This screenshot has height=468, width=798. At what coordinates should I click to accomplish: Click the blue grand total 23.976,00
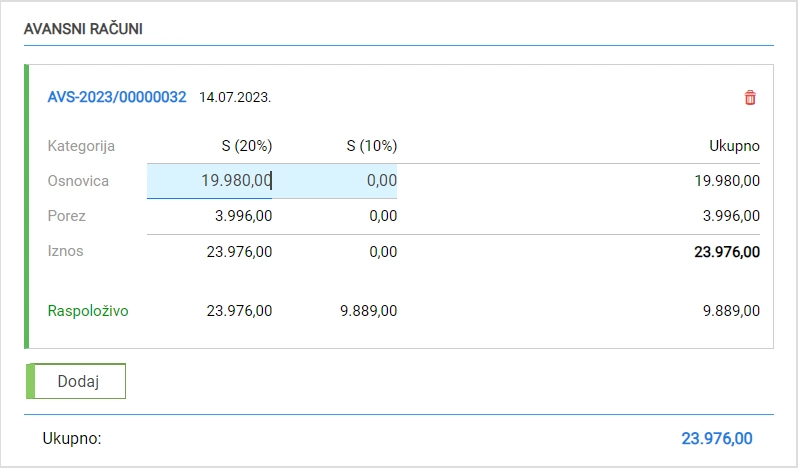coord(717,438)
